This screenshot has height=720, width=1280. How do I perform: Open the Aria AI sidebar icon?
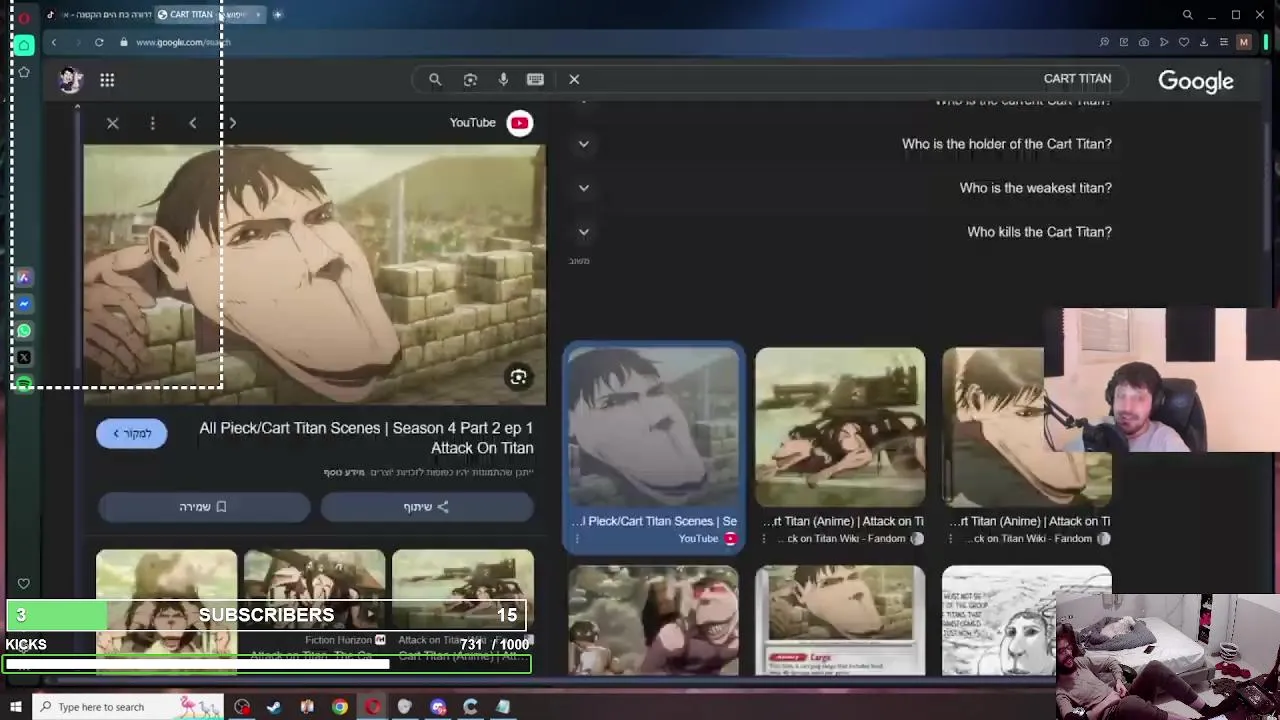coord(24,277)
